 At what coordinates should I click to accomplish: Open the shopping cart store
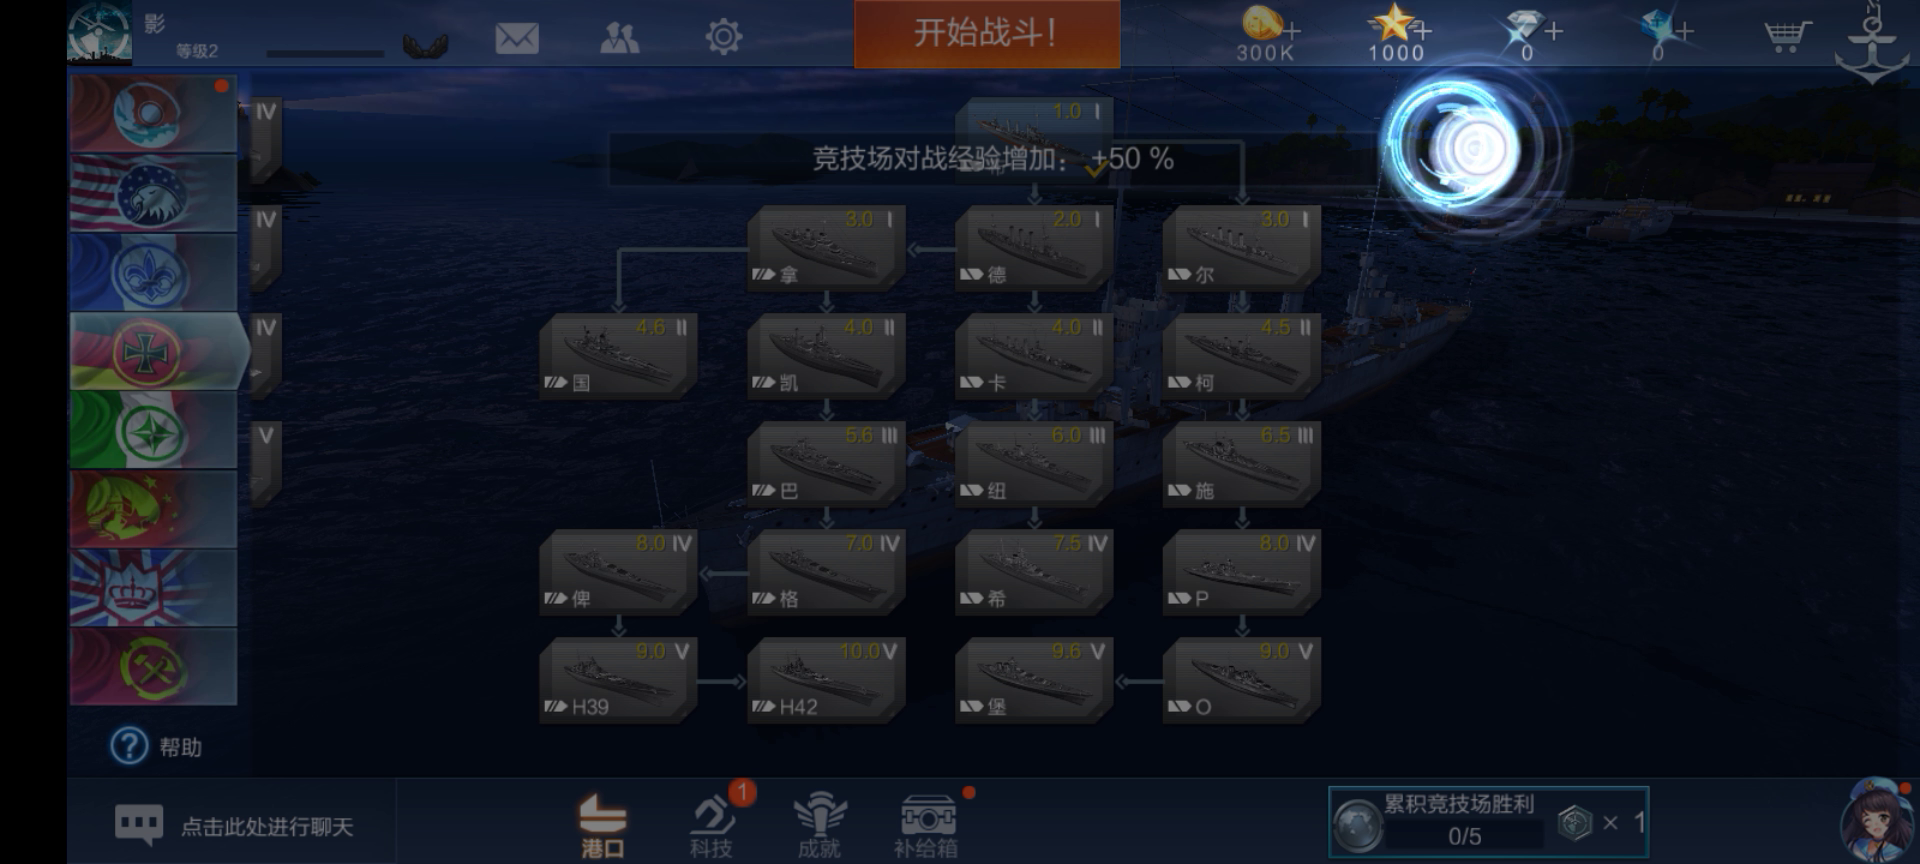1787,36
